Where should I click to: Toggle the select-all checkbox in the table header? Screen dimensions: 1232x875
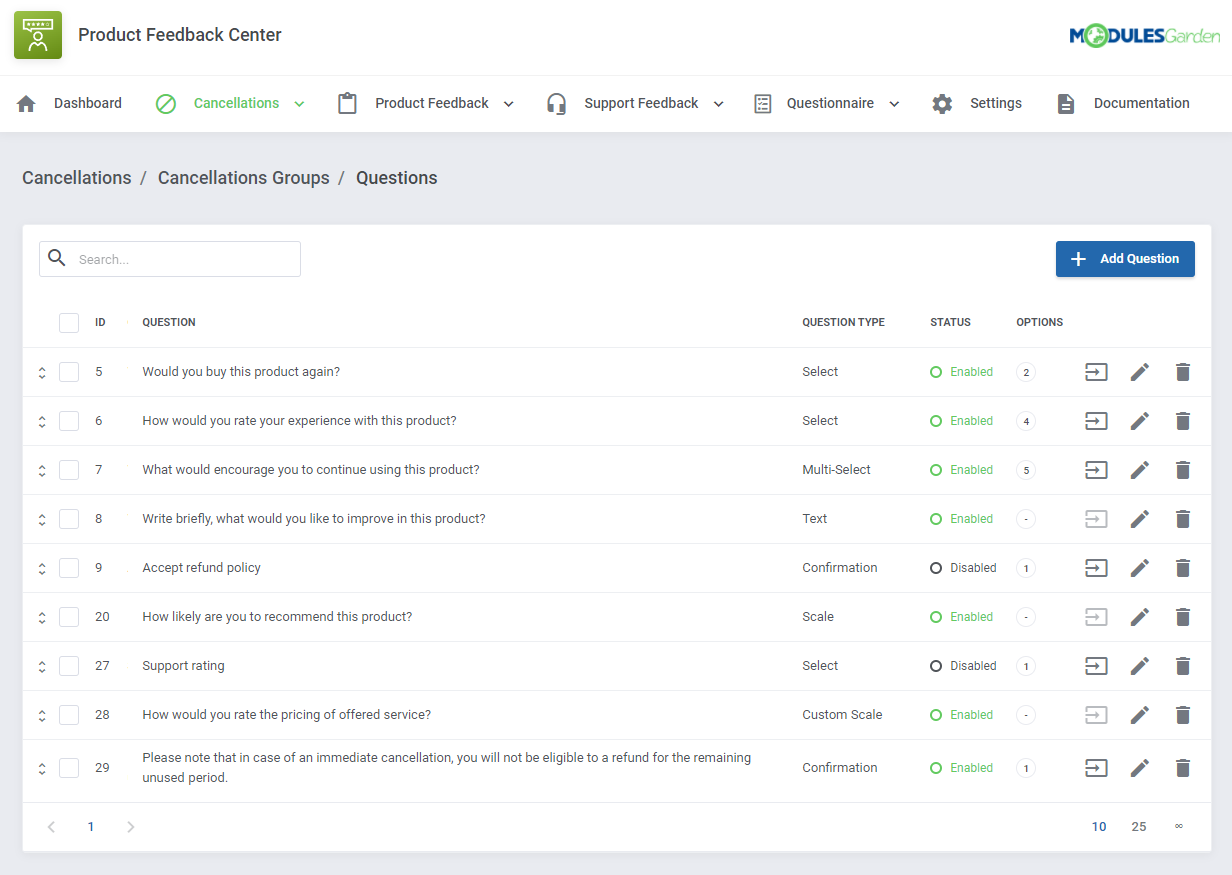(x=69, y=322)
